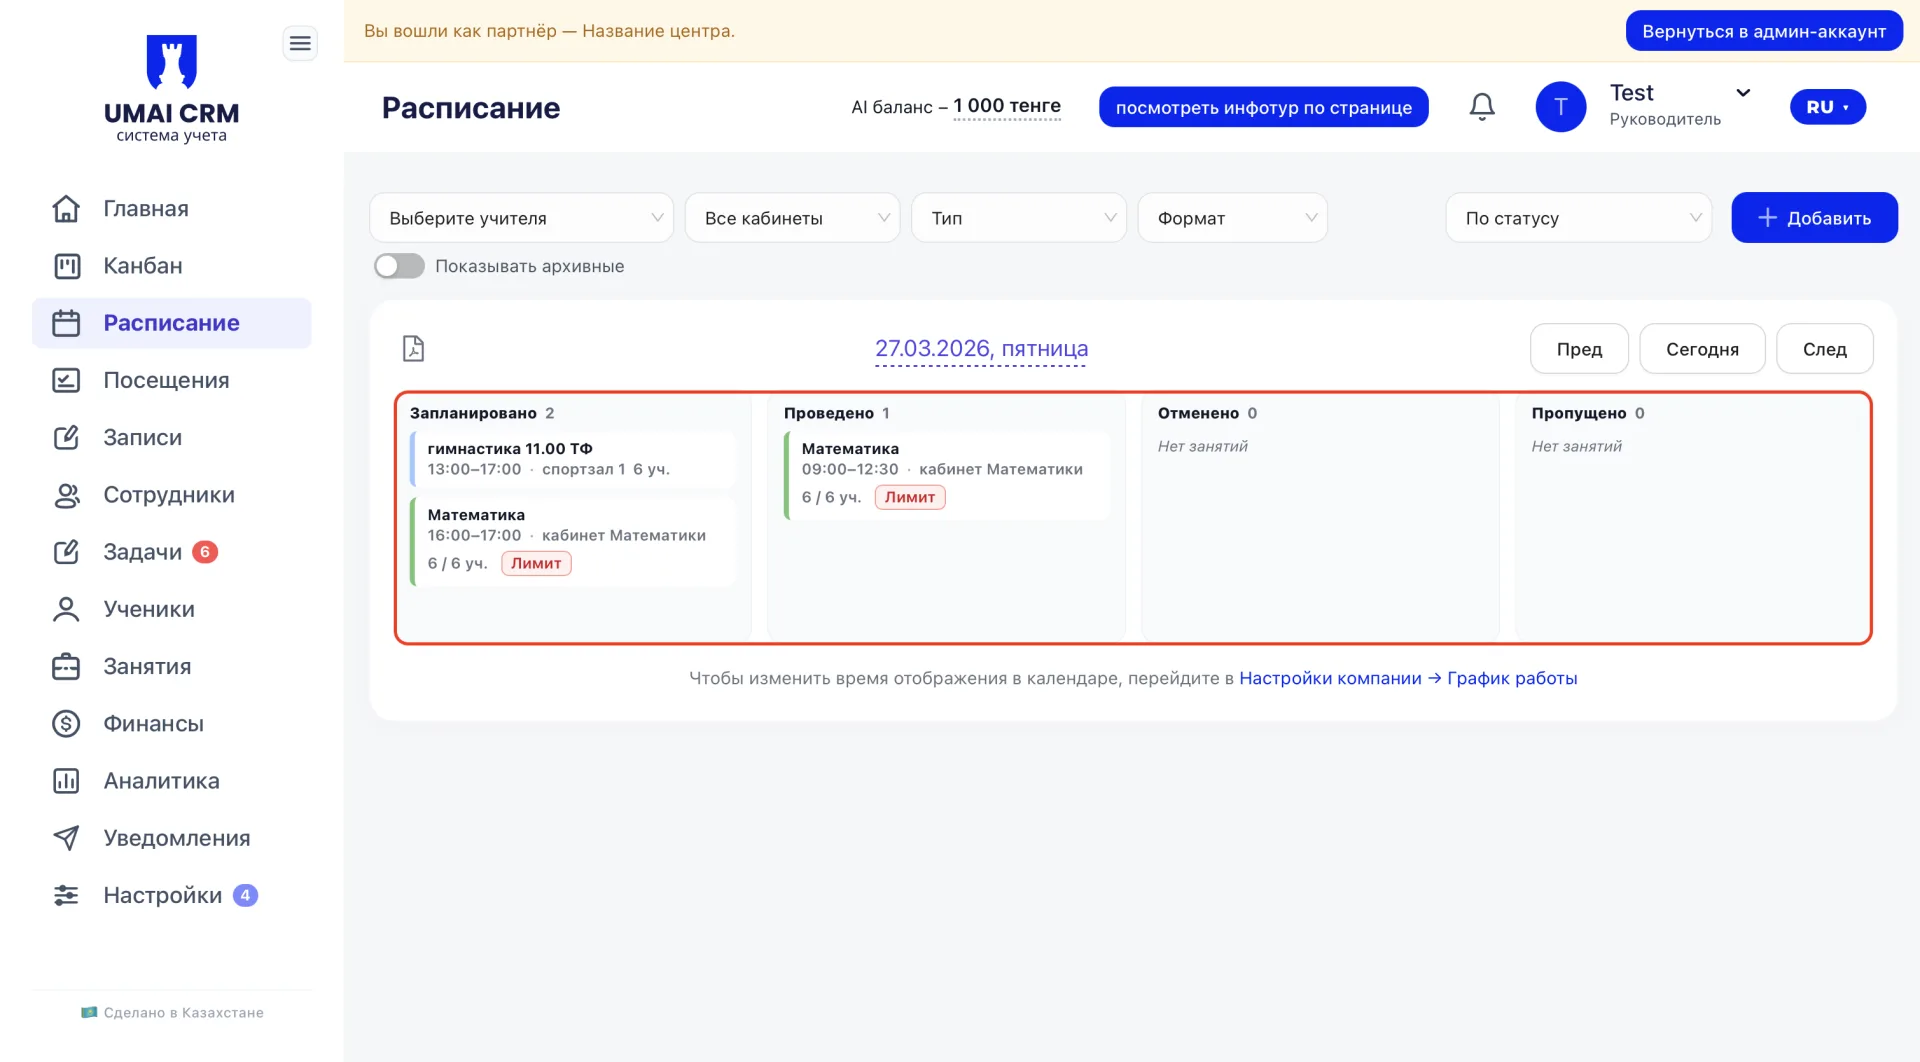Click the Занятия briefcase icon
Screen dimensions: 1920x1062
(66, 666)
